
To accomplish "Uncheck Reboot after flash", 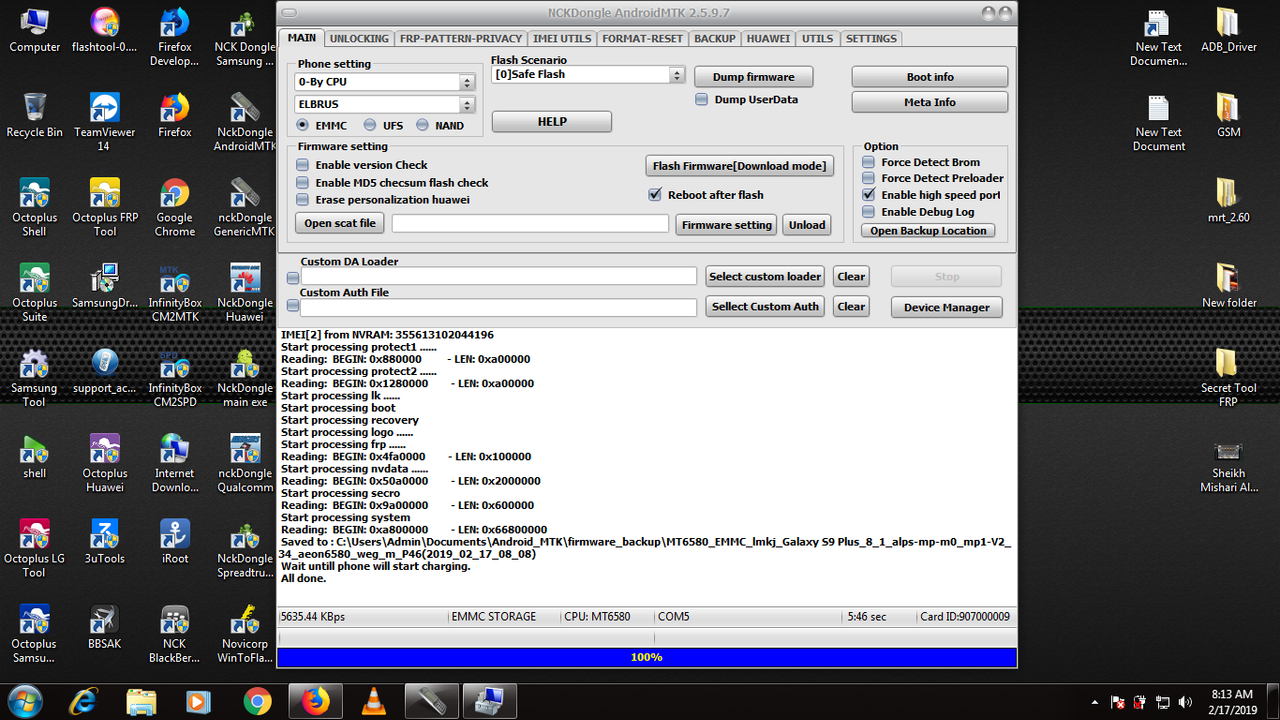I will (x=655, y=195).
